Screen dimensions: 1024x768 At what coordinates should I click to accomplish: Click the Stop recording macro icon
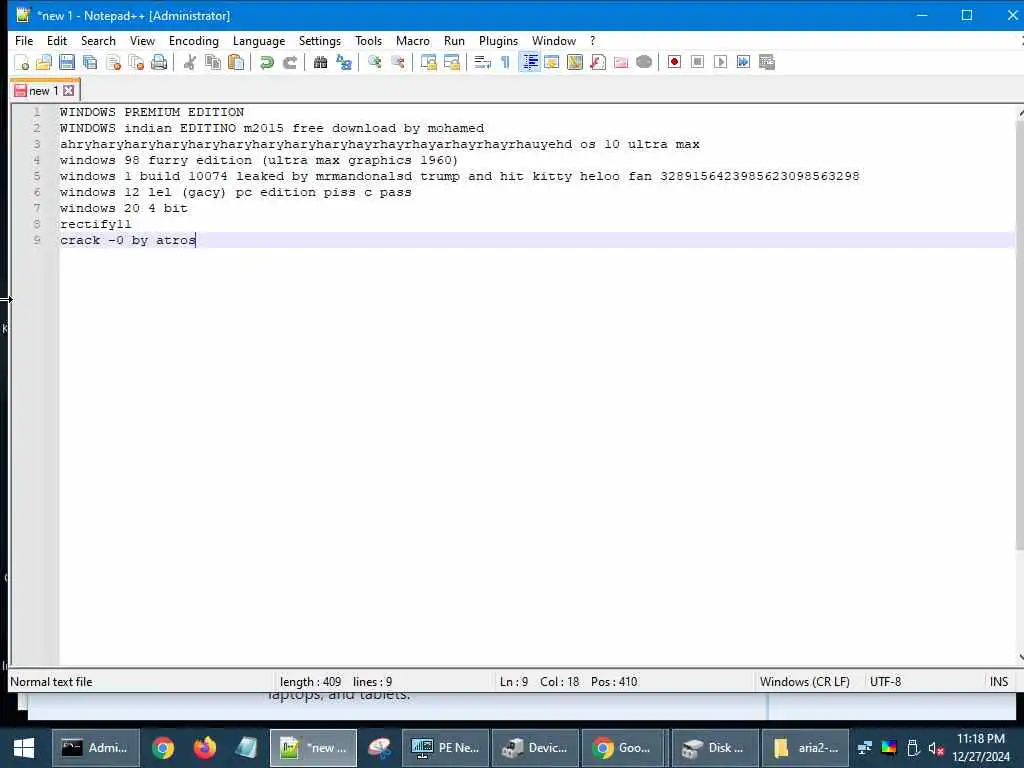point(697,62)
